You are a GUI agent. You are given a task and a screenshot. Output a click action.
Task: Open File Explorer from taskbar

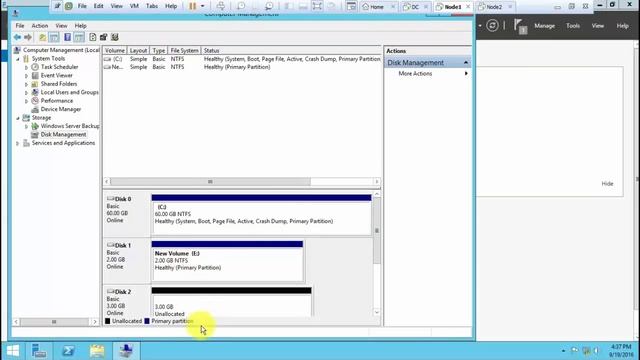[x=97, y=351]
